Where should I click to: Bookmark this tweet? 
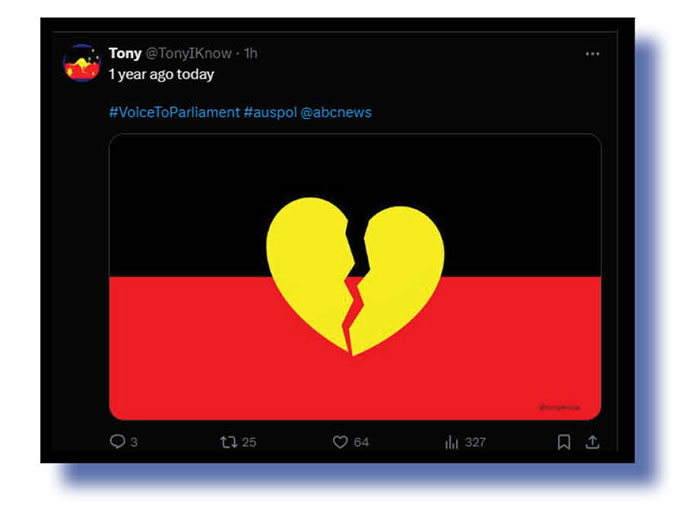(x=564, y=441)
